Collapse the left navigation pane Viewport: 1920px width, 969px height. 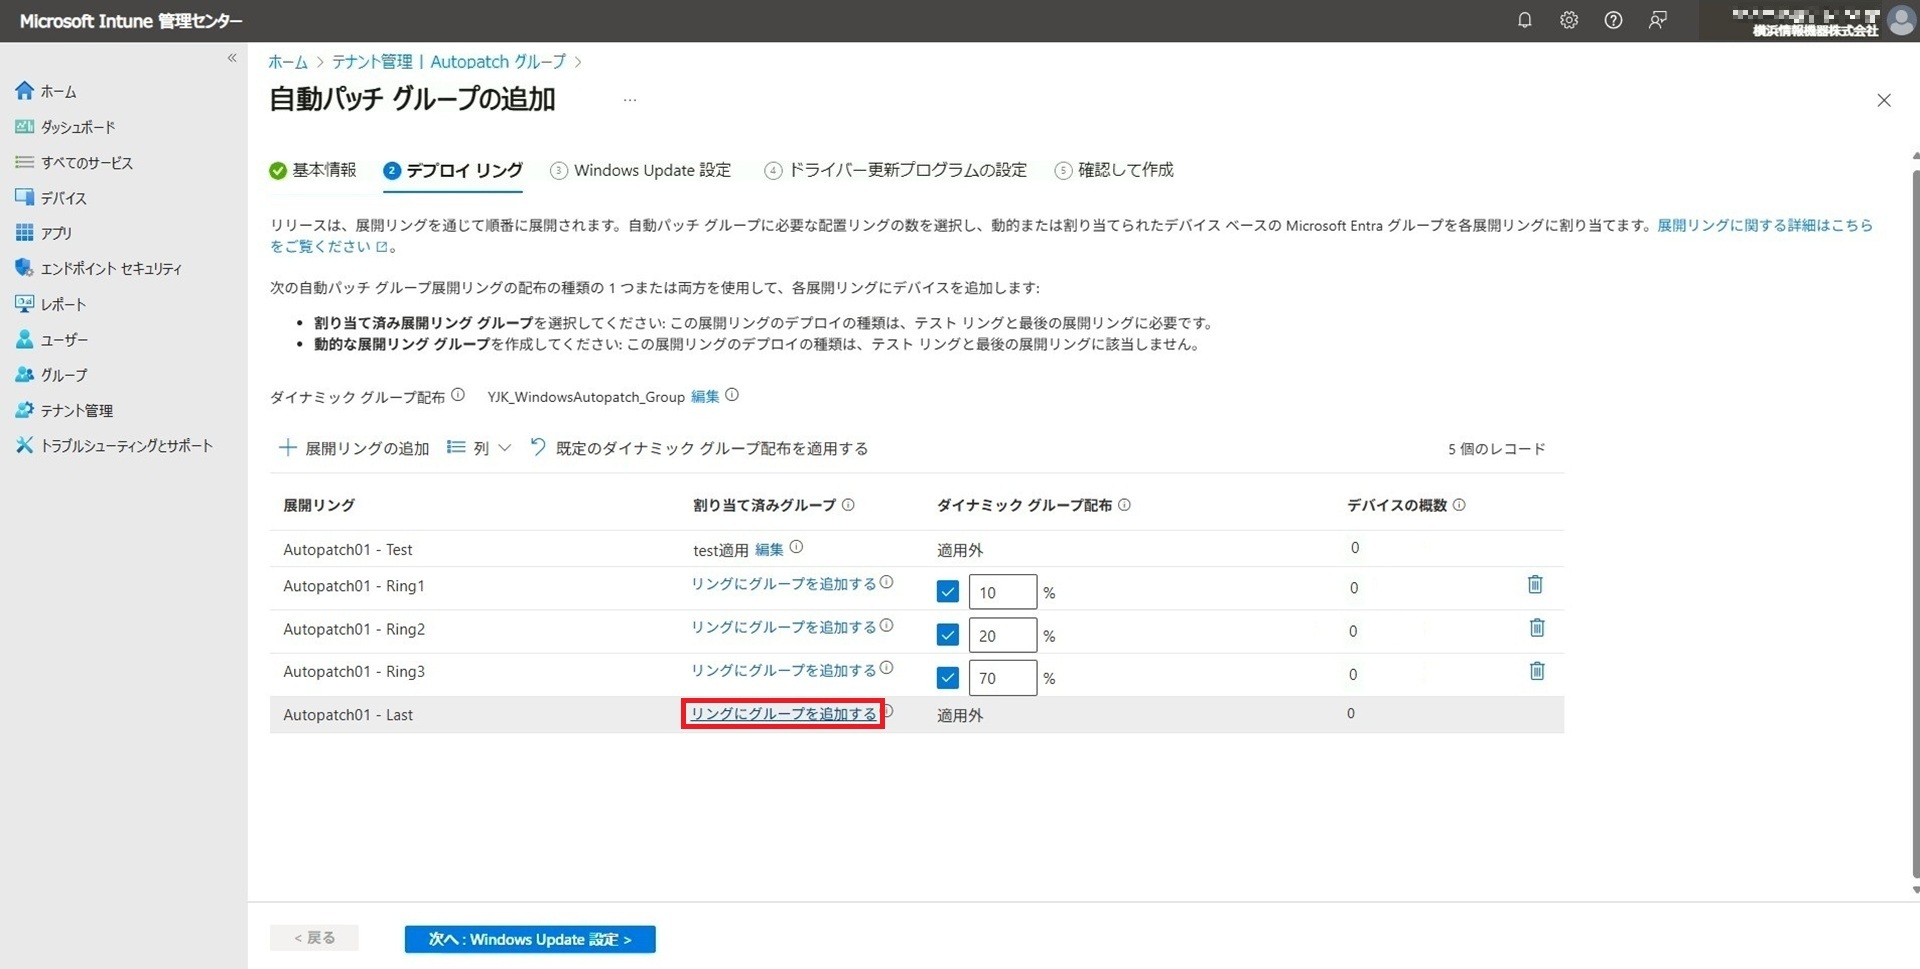pyautogui.click(x=232, y=58)
